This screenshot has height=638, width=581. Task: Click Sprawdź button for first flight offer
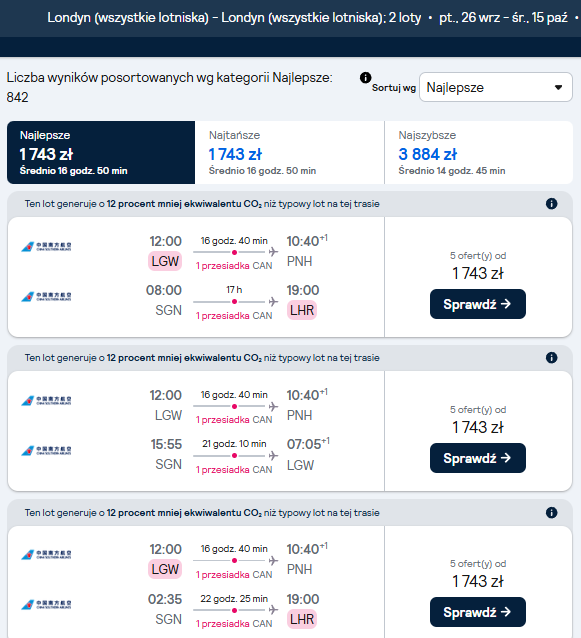point(478,304)
